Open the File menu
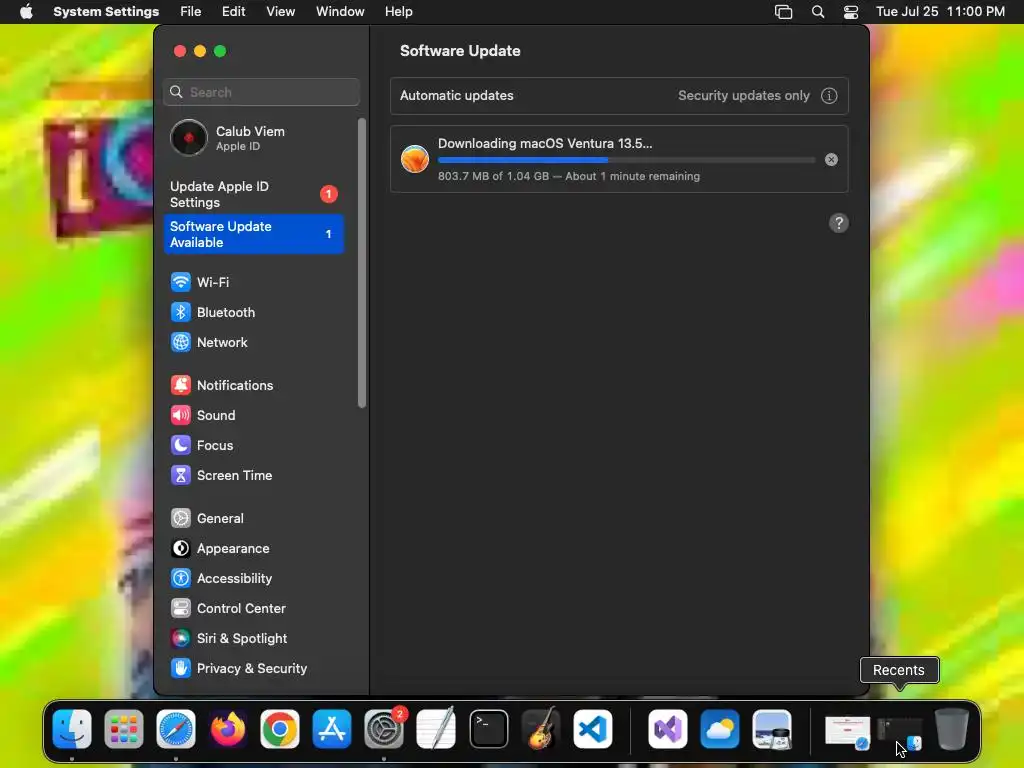The height and width of the screenshot is (768, 1024). 191,12
